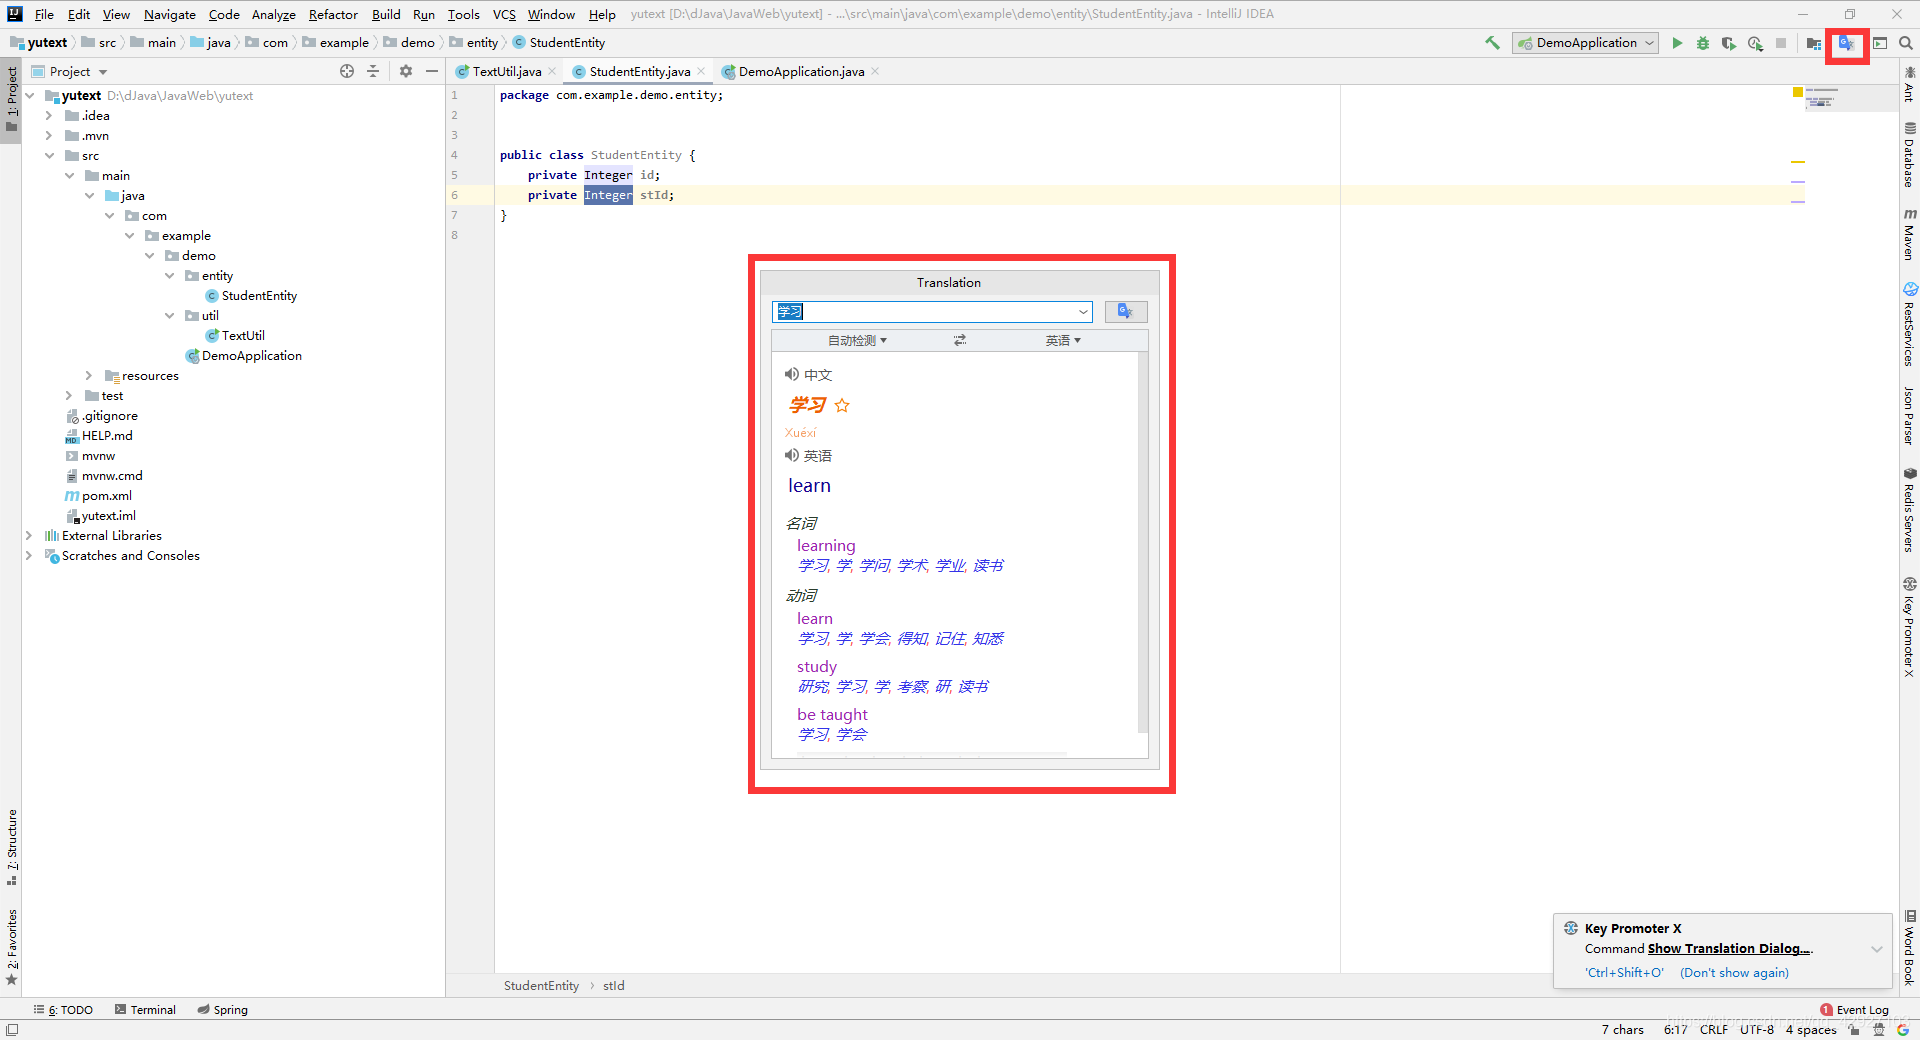Screen dimensions: 1920x1040
Task: Play Chinese pronunciation speaker icon
Action: pos(792,374)
